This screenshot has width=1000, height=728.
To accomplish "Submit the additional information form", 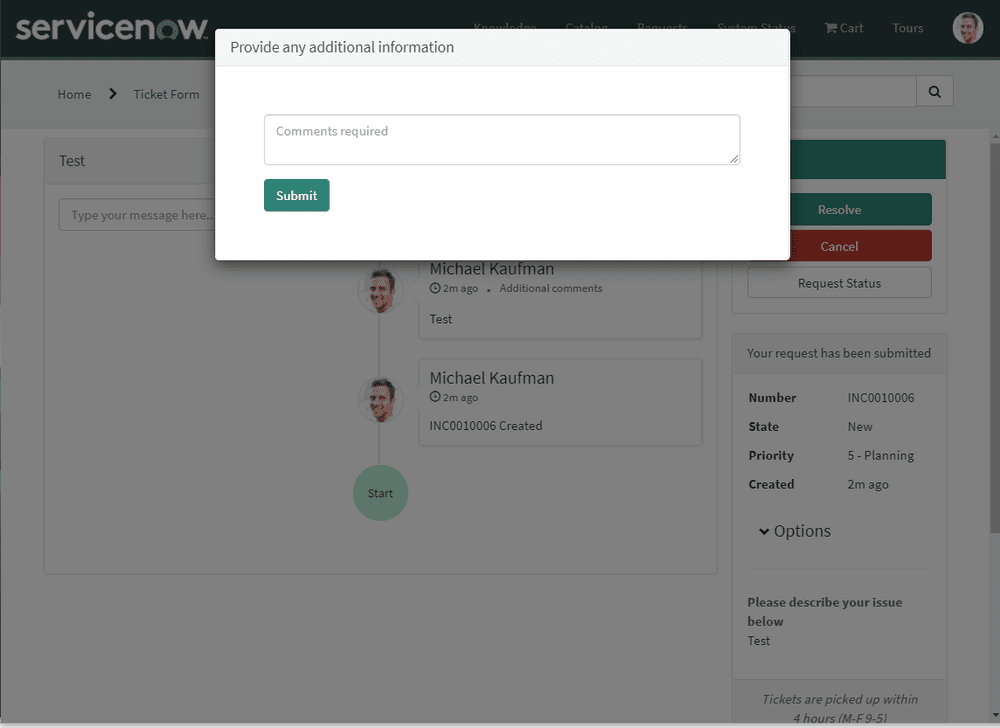I will click(296, 195).
